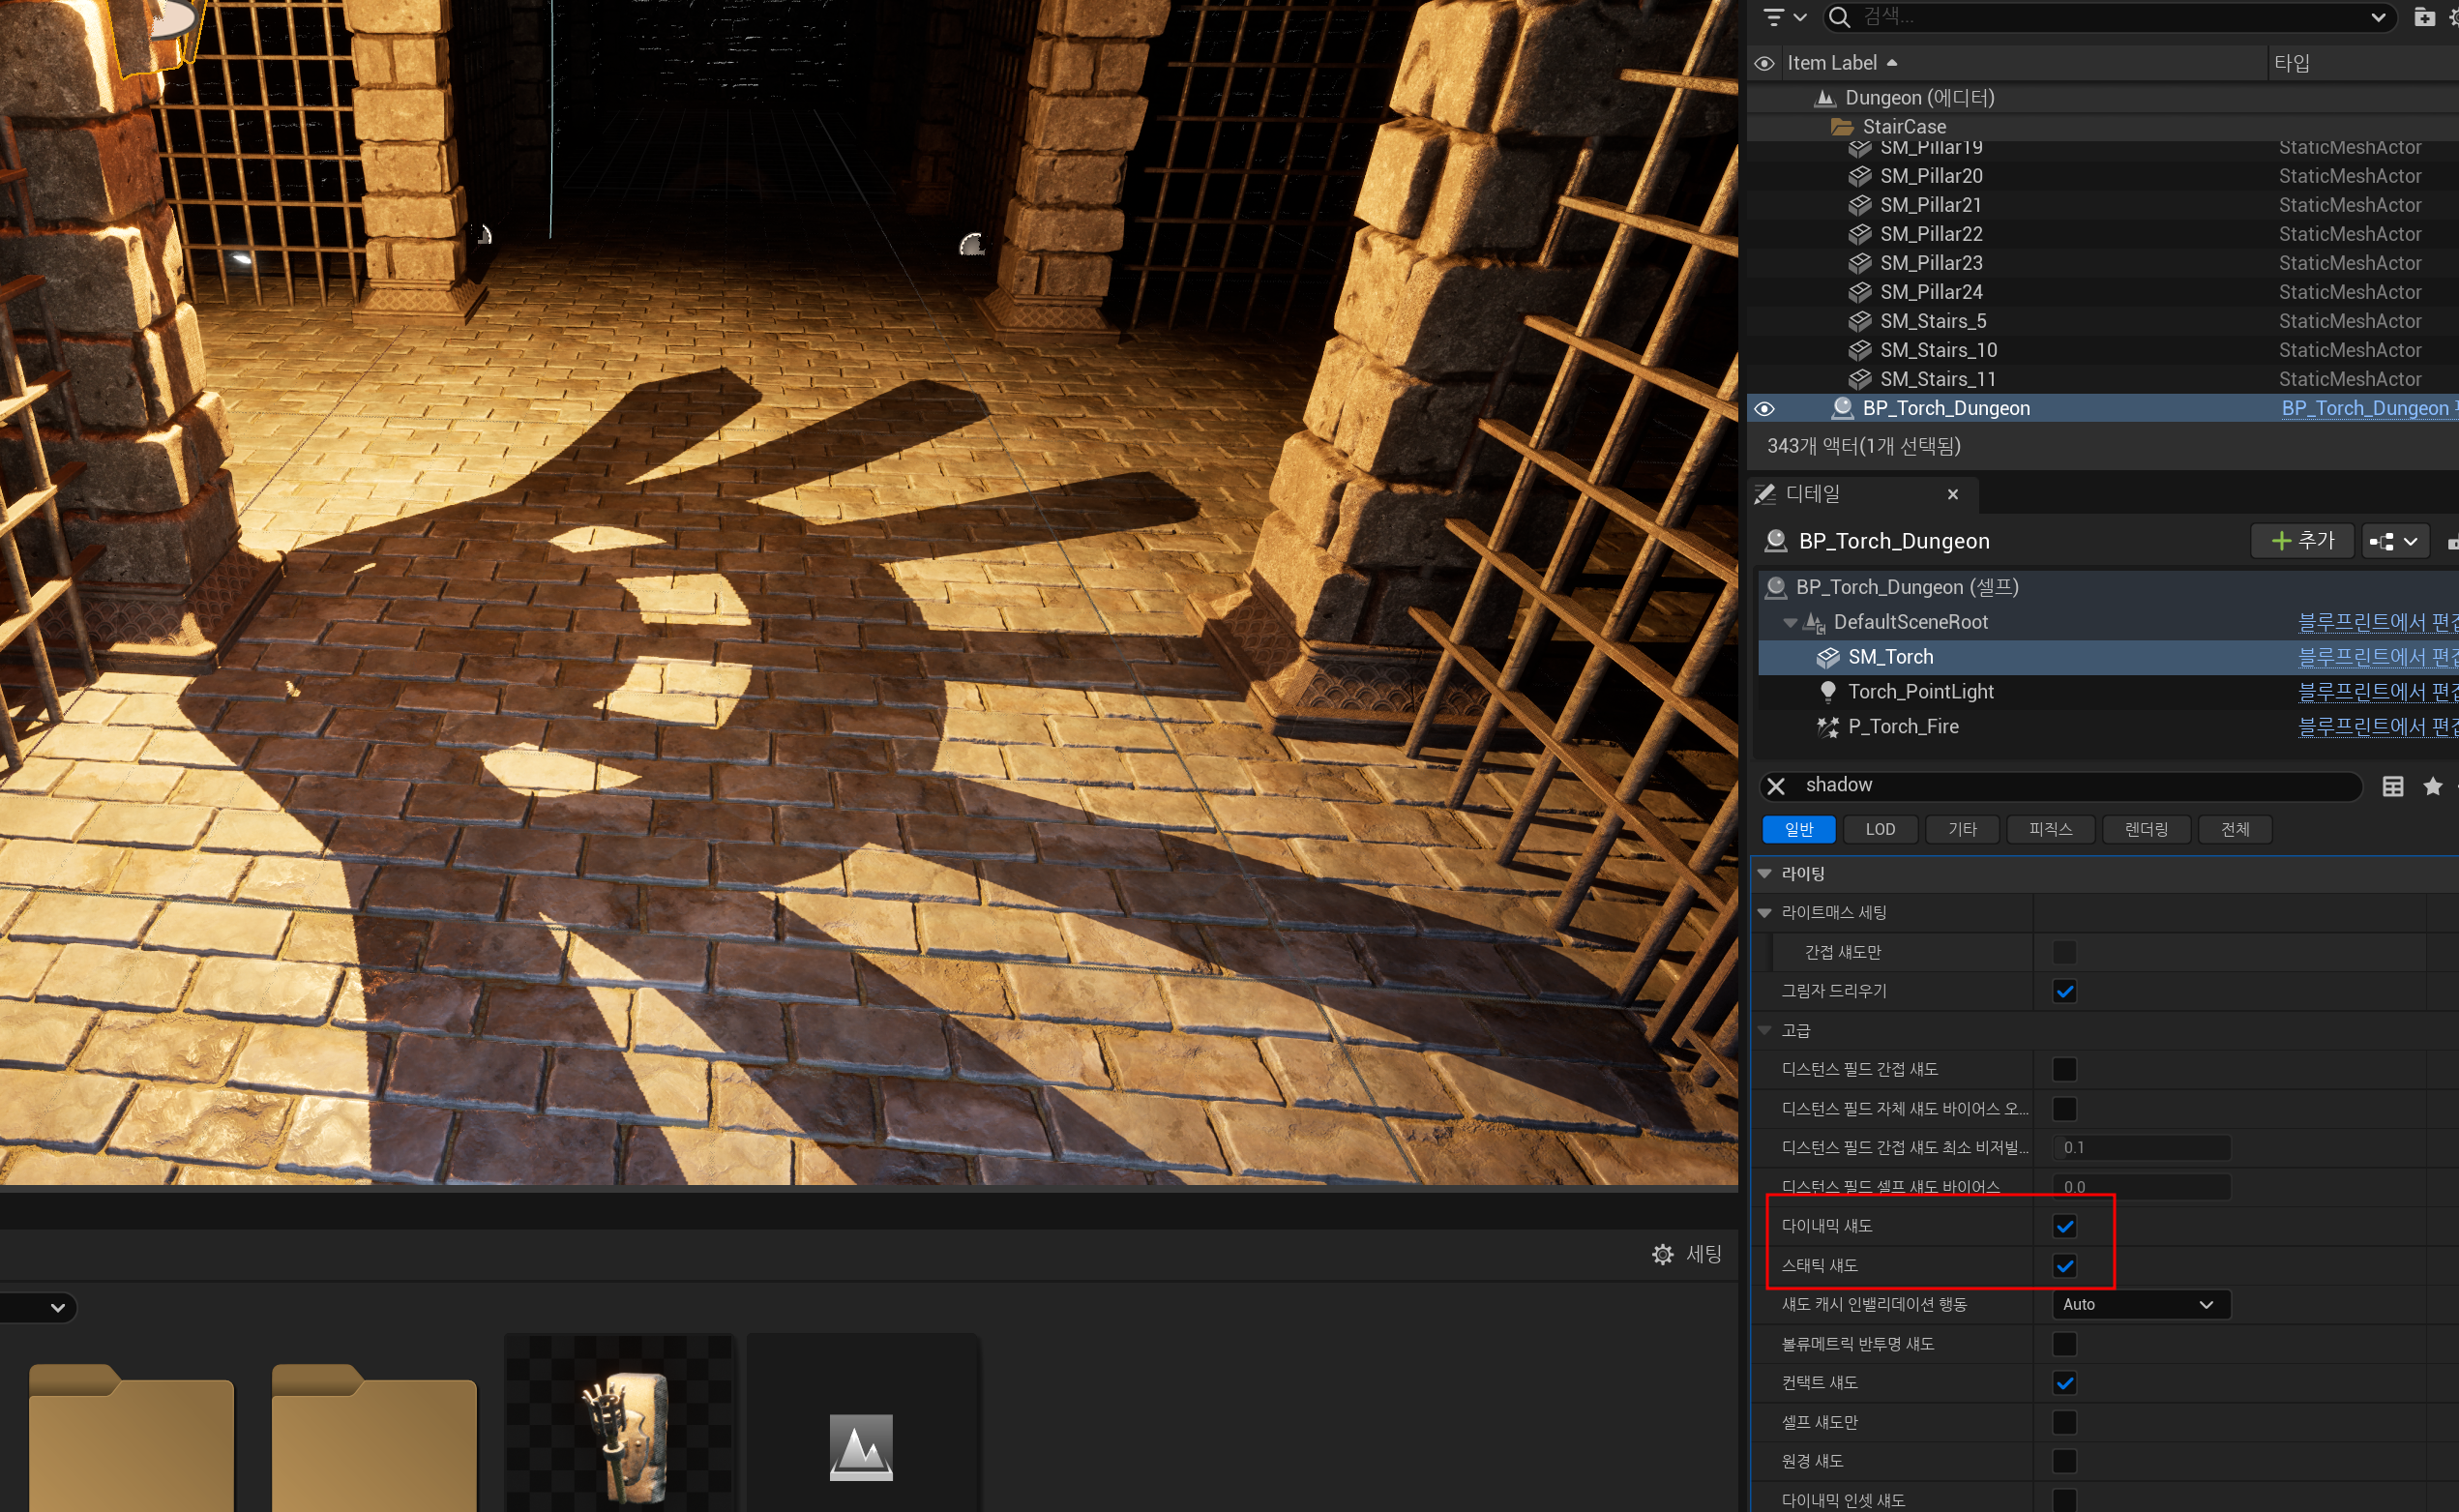Image resolution: width=2459 pixels, height=1512 pixels.
Task: Click the new folder icon in outliner
Action: pos(2423,17)
